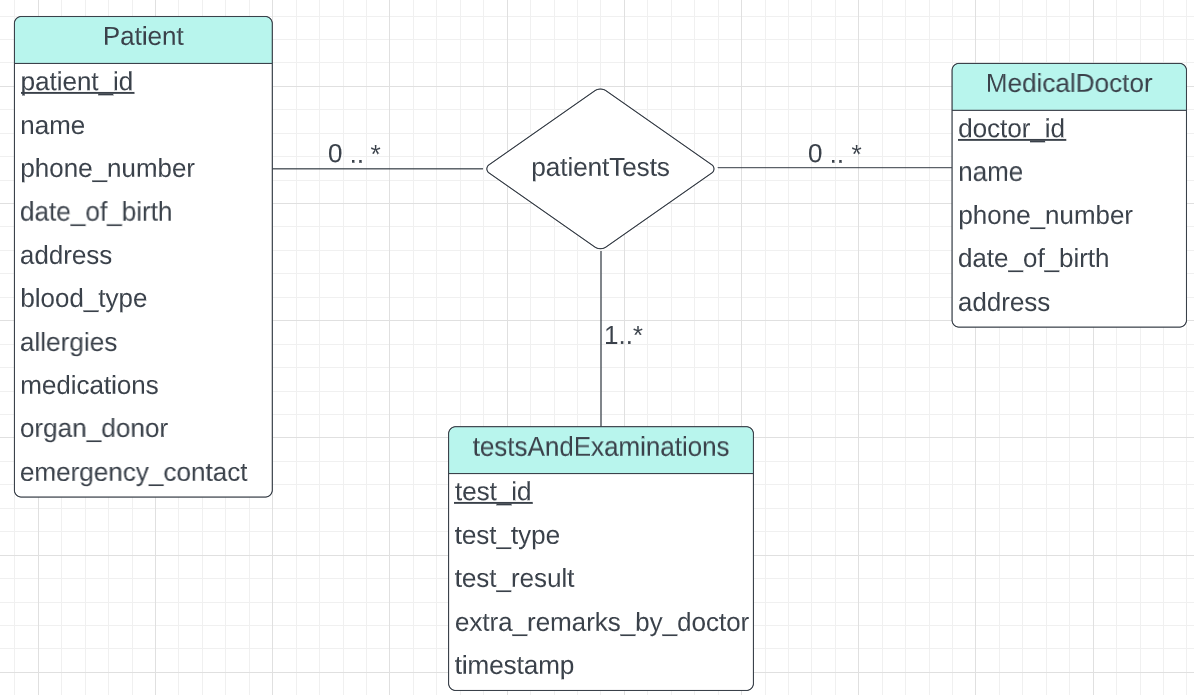Viewport: 1194px width, 695px height.
Task: Select the doctor_id attribute
Action: point(1011,129)
